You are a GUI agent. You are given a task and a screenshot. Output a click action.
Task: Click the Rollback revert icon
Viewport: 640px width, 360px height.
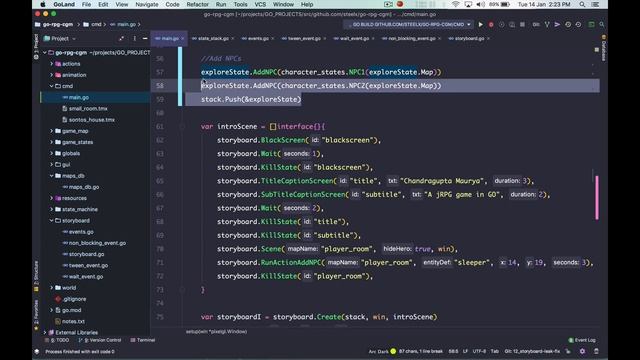coord(578,24)
